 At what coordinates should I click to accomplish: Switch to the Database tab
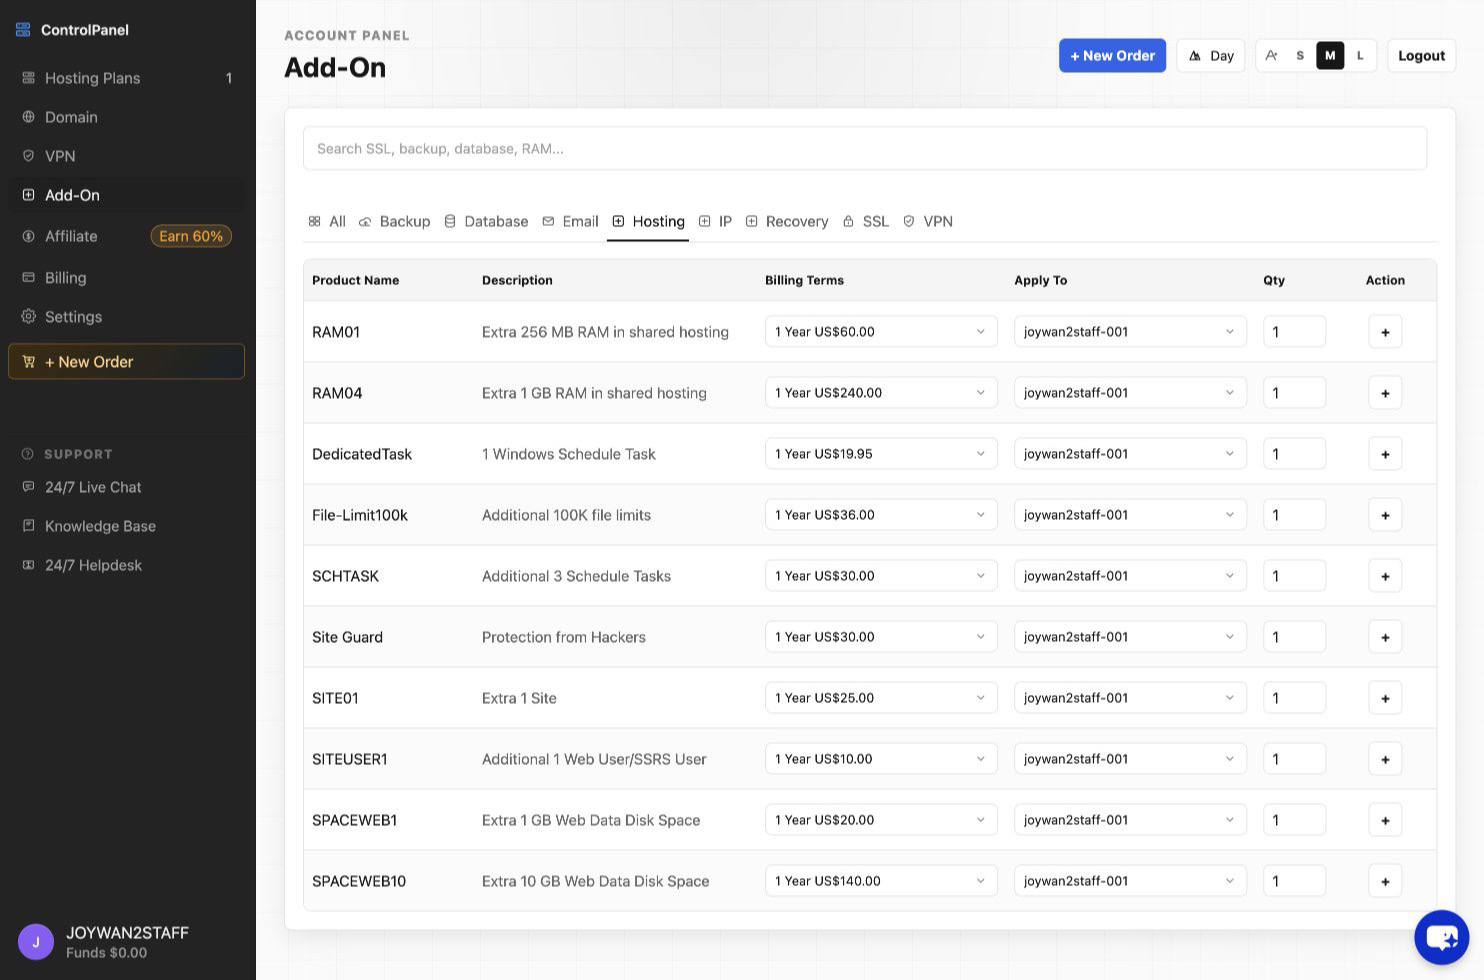[x=486, y=221]
